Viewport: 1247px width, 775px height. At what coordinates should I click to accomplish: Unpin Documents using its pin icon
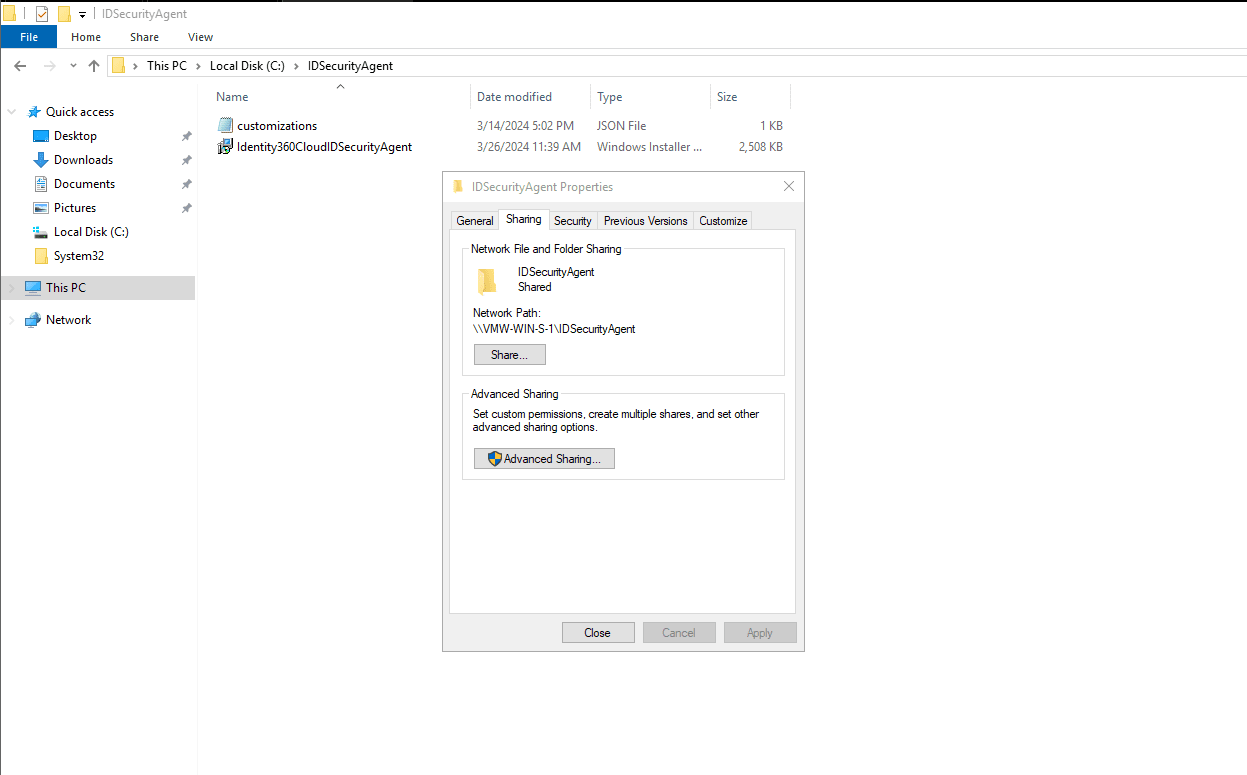186,184
